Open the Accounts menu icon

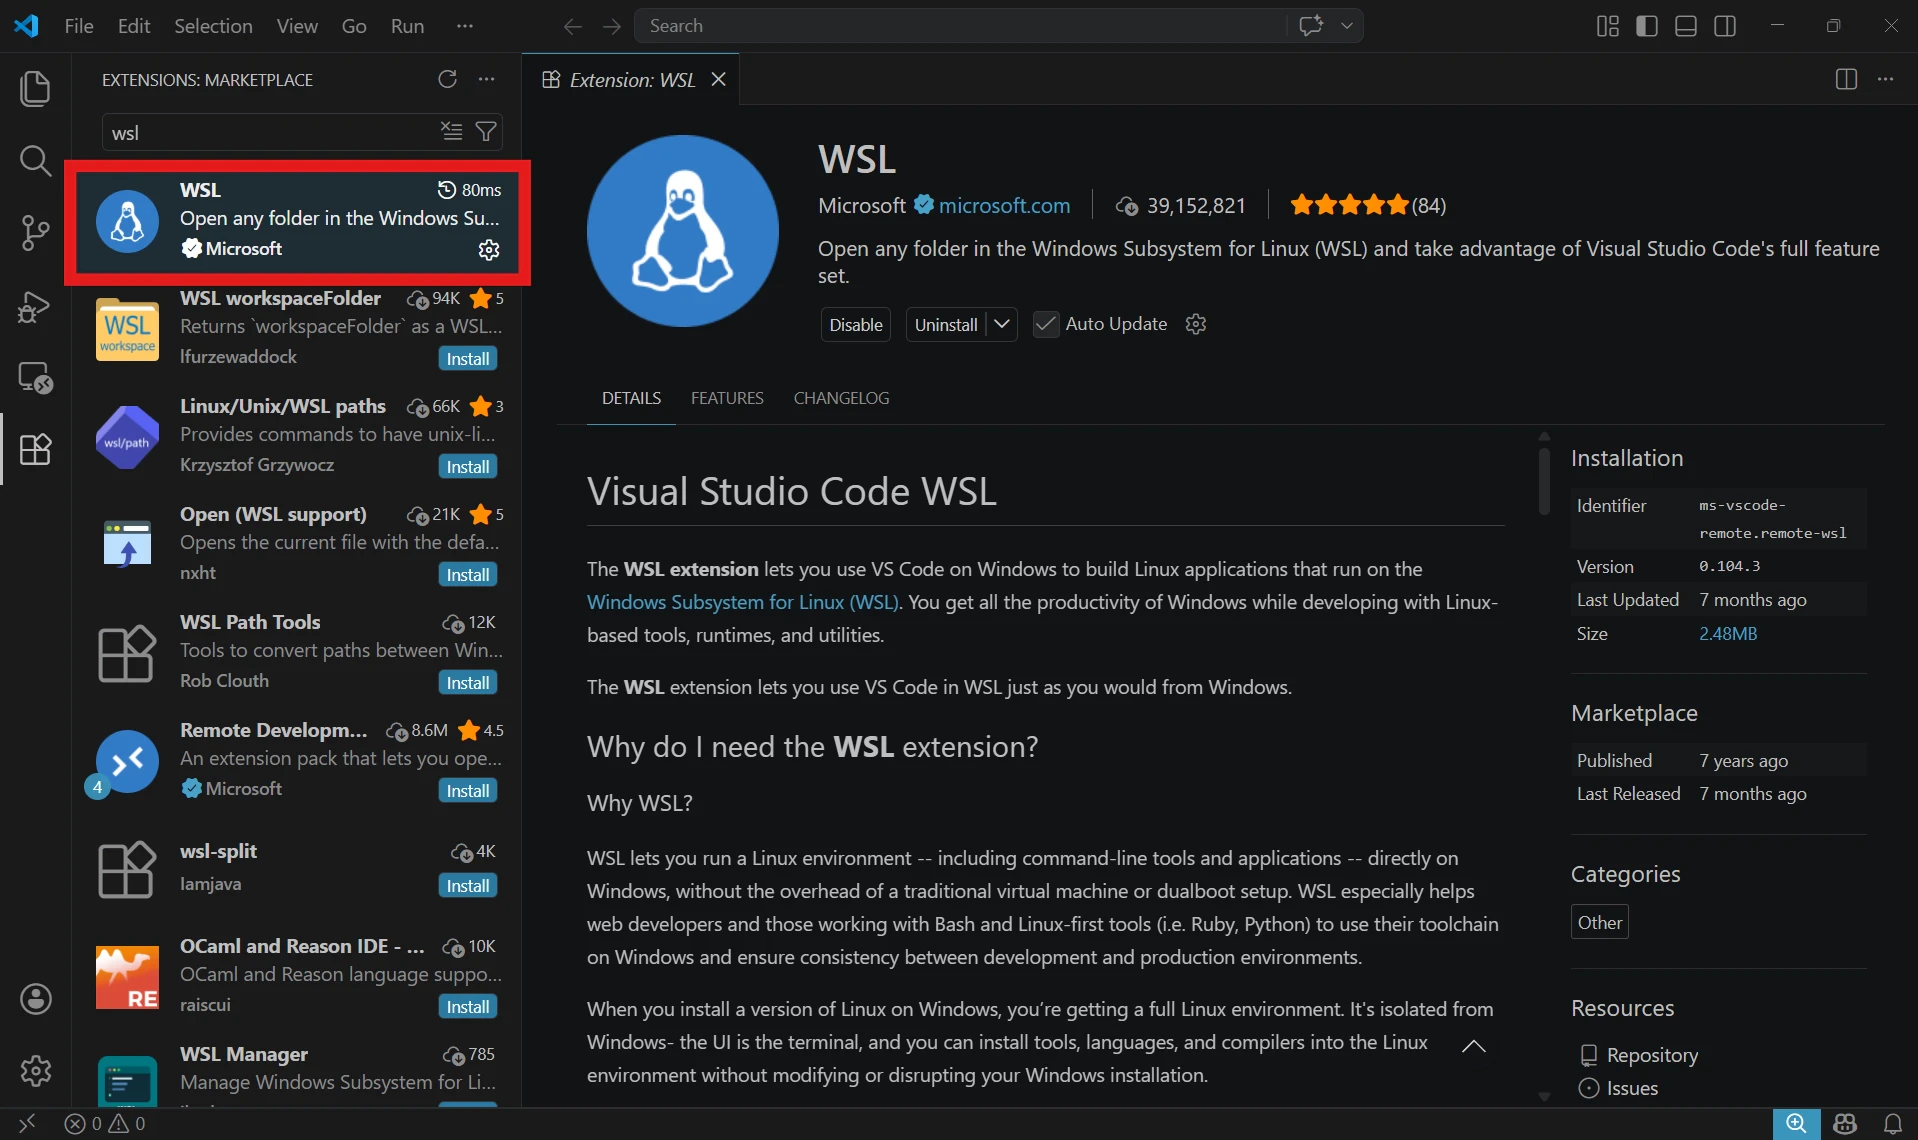point(36,999)
